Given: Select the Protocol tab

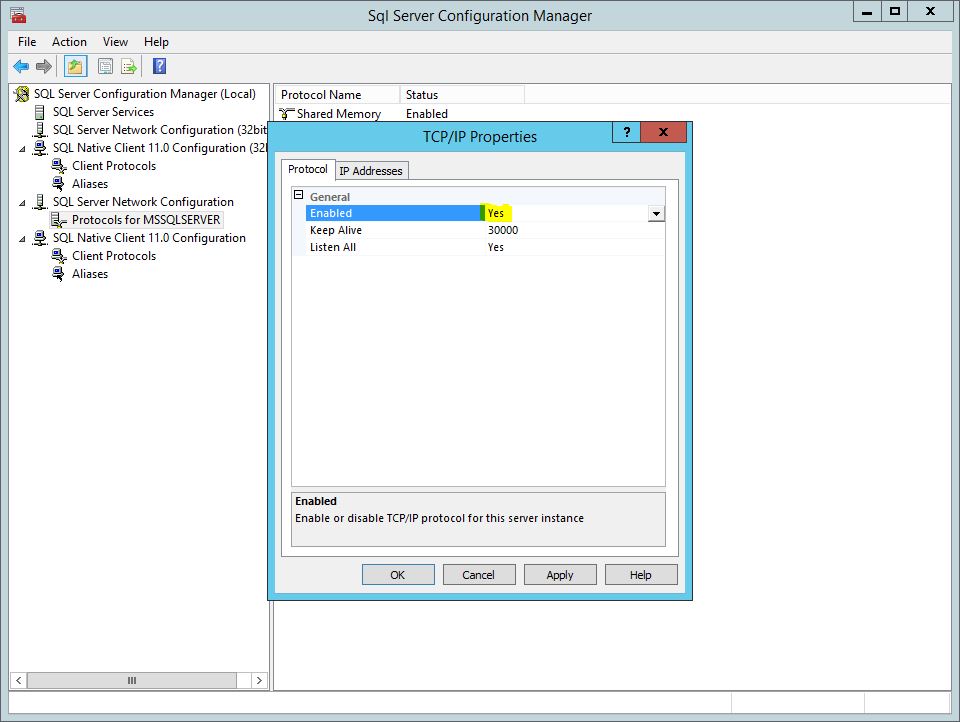Looking at the screenshot, I should (308, 169).
